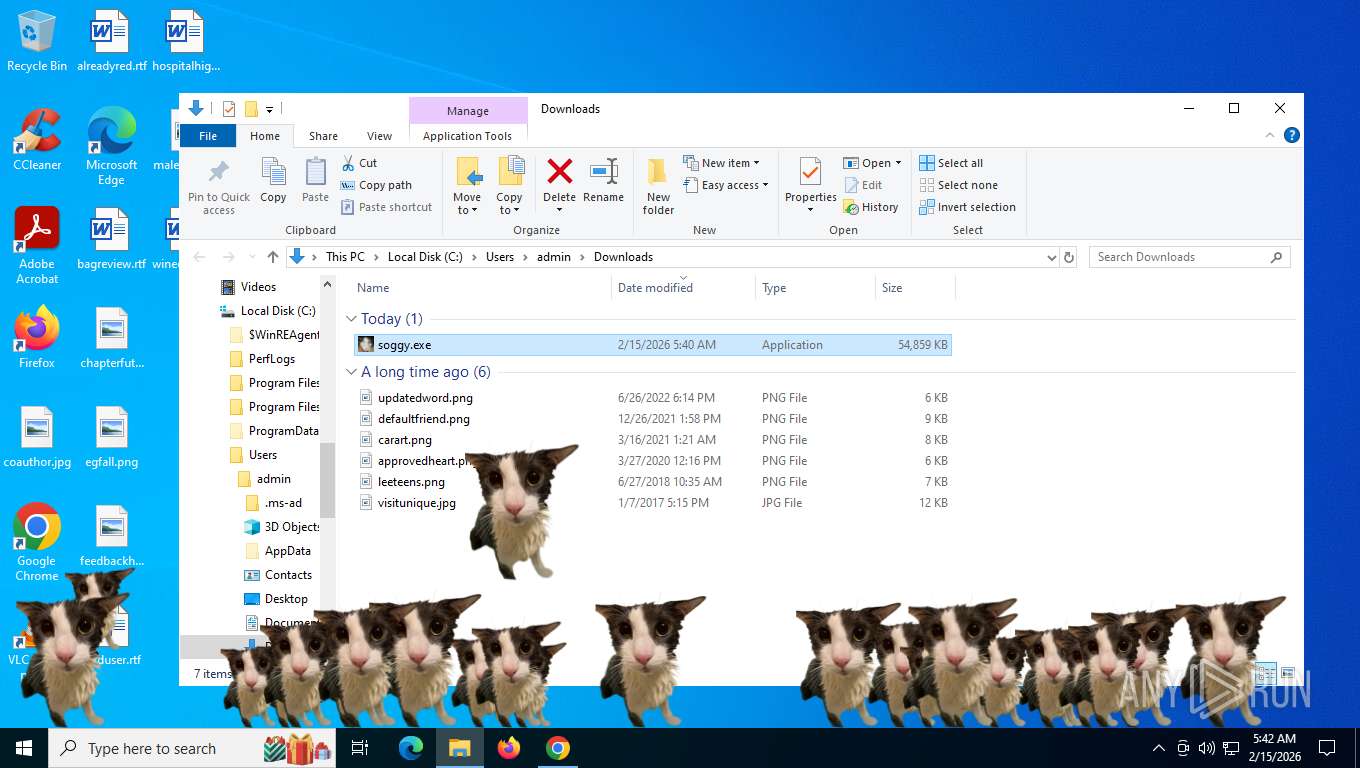Image resolution: width=1360 pixels, height=768 pixels.
Task: Click the volume icon in system tray
Action: 1206,748
